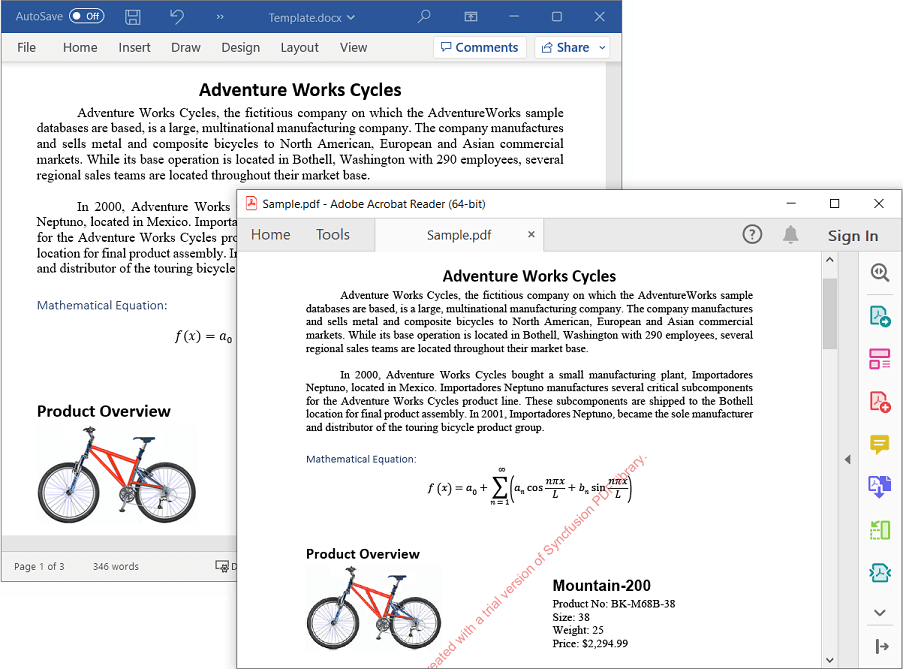
Task: Expand more Quick Access commands chevron
Action: click(x=220, y=17)
